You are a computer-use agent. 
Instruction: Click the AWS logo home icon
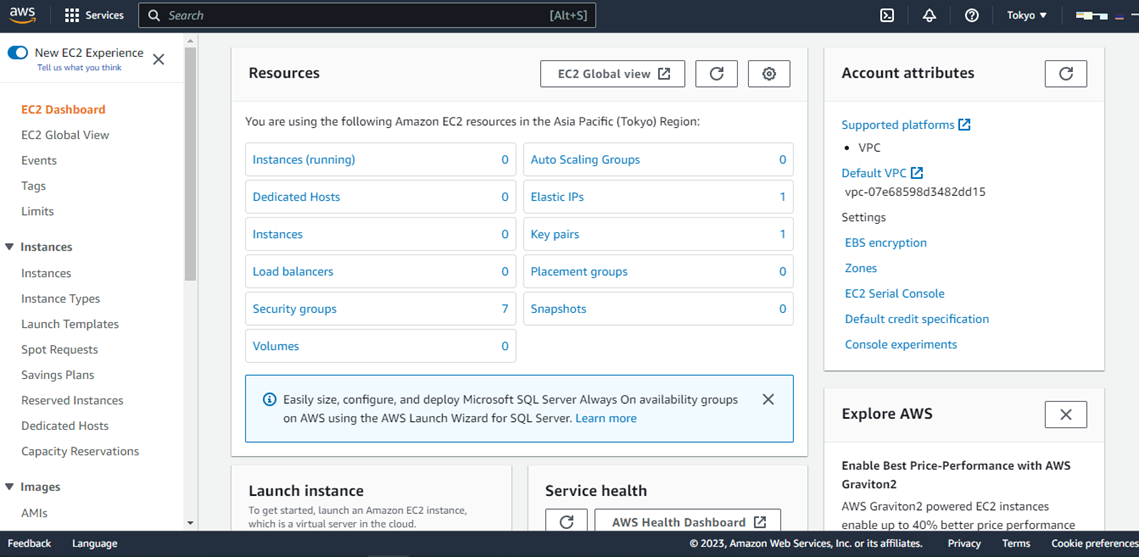coord(22,15)
